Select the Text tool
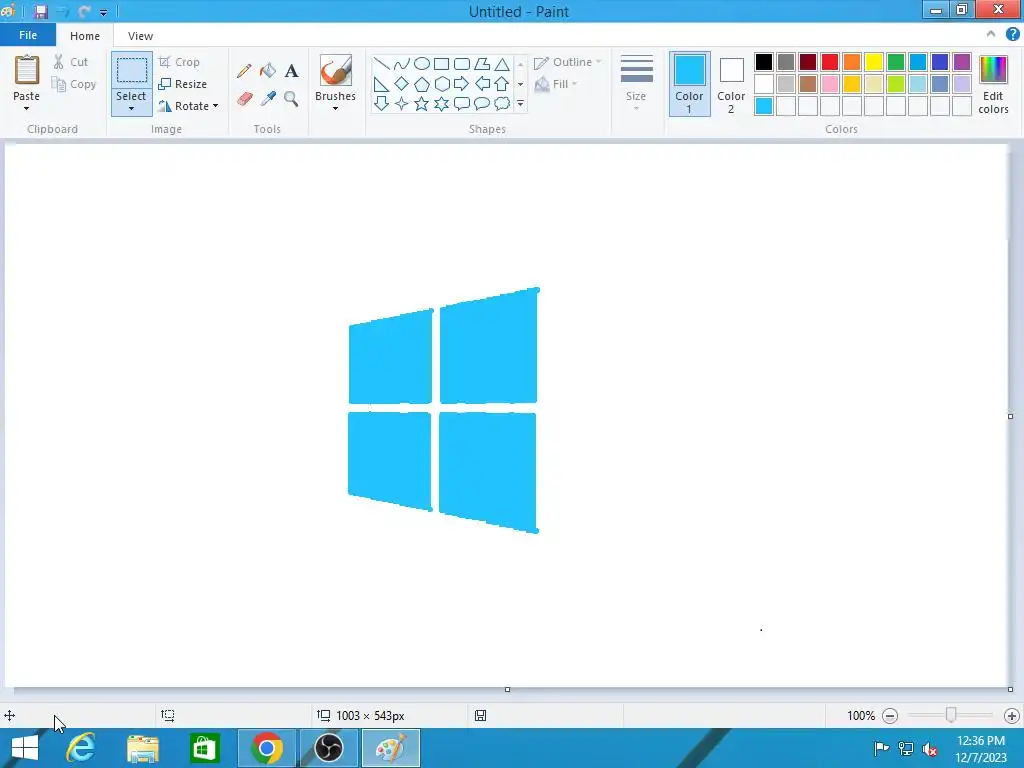The width and height of the screenshot is (1024, 768). click(x=291, y=71)
